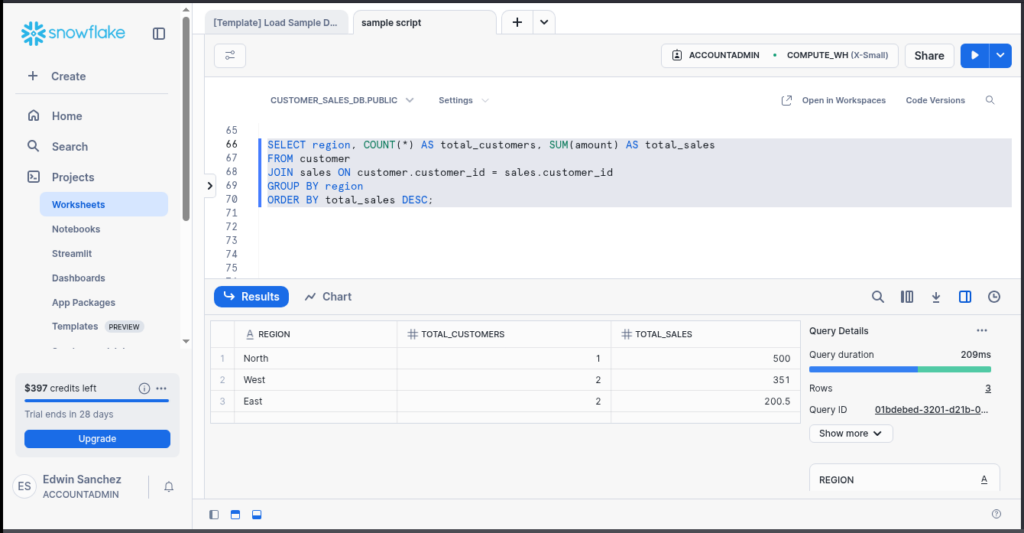This screenshot has height=533, width=1024.
Task: Click the Share button
Action: pos(929,56)
